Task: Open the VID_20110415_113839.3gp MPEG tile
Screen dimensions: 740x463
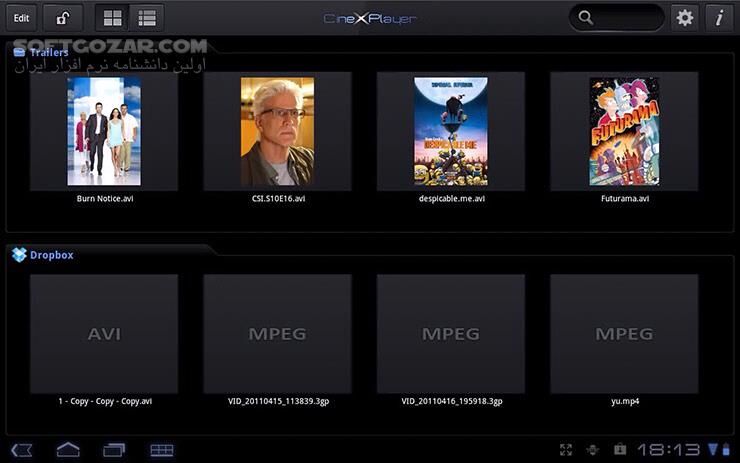Action: point(278,334)
